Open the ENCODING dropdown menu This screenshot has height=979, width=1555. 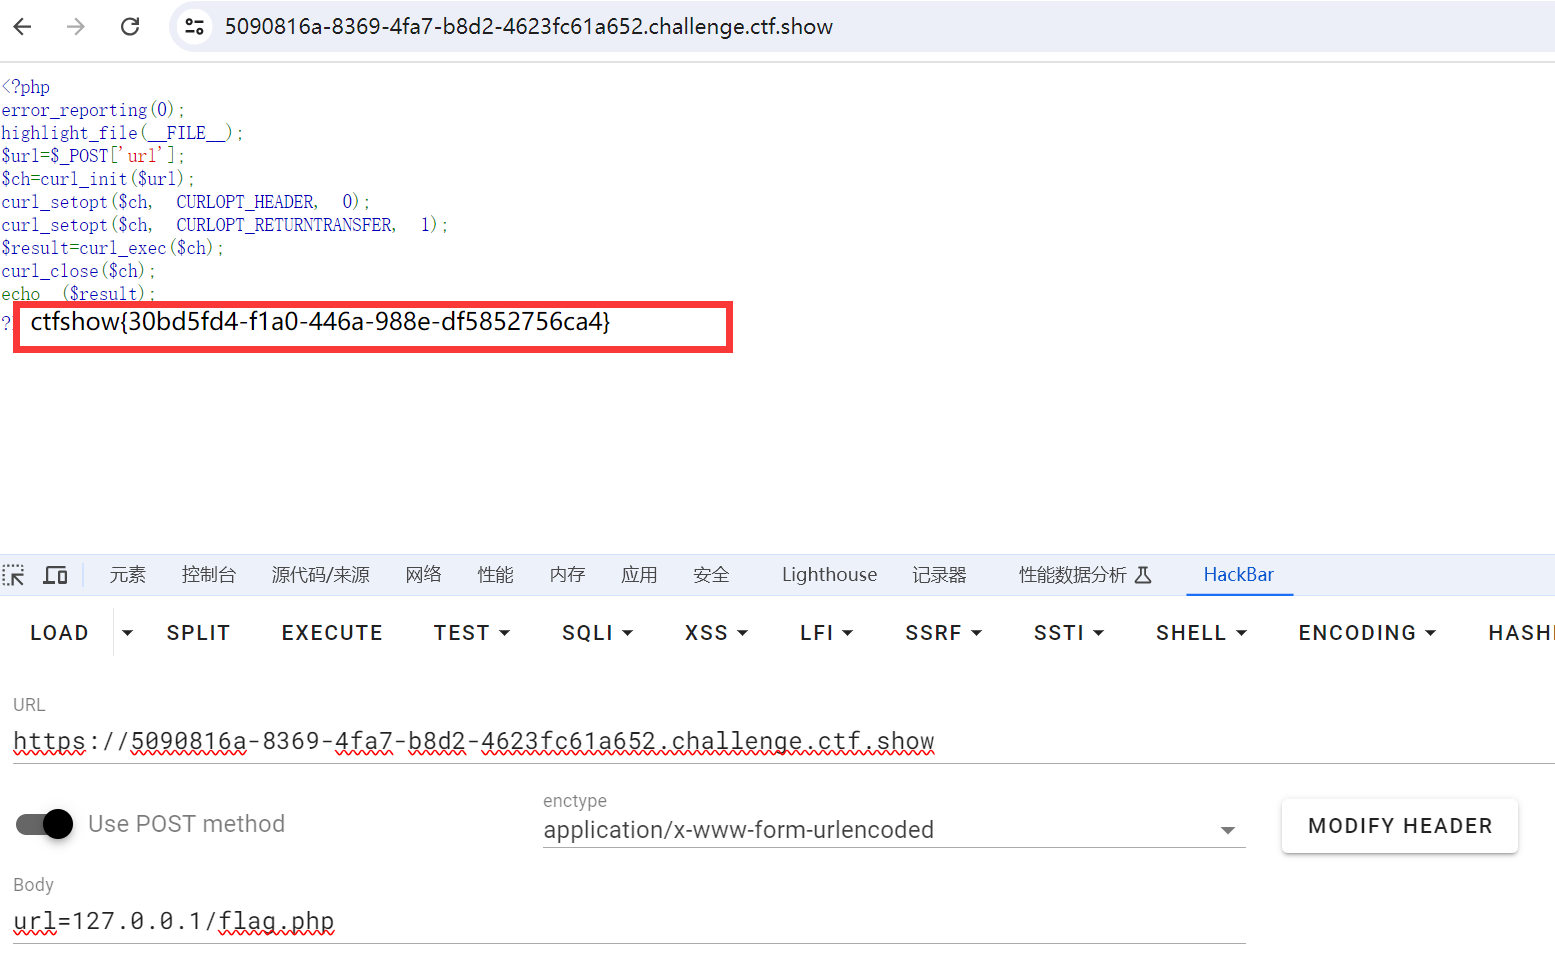[x=1366, y=633]
